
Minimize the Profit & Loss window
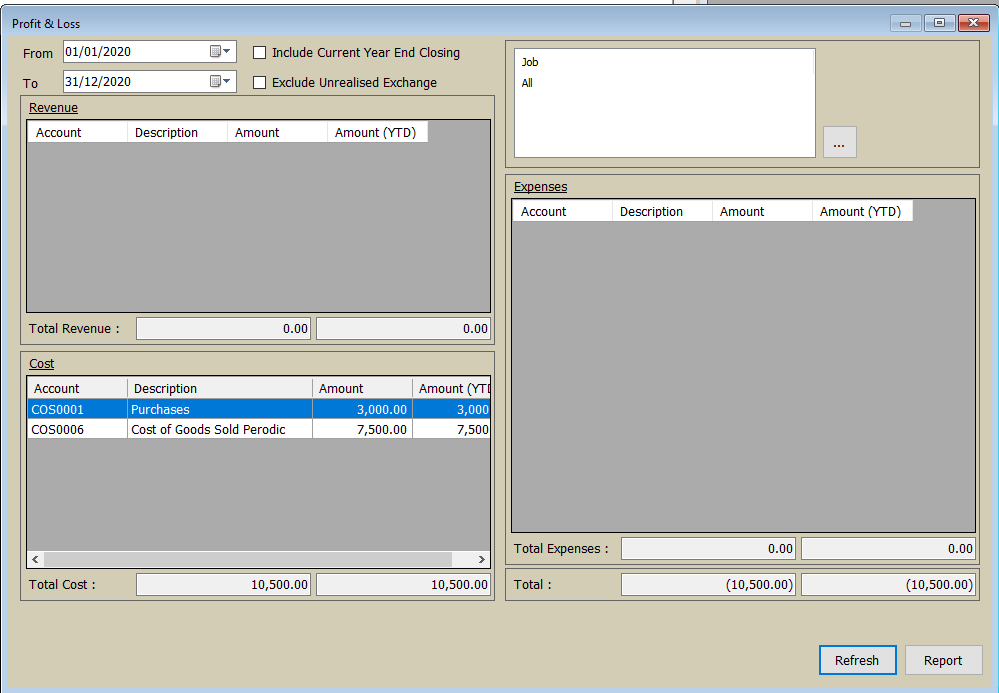tap(906, 23)
